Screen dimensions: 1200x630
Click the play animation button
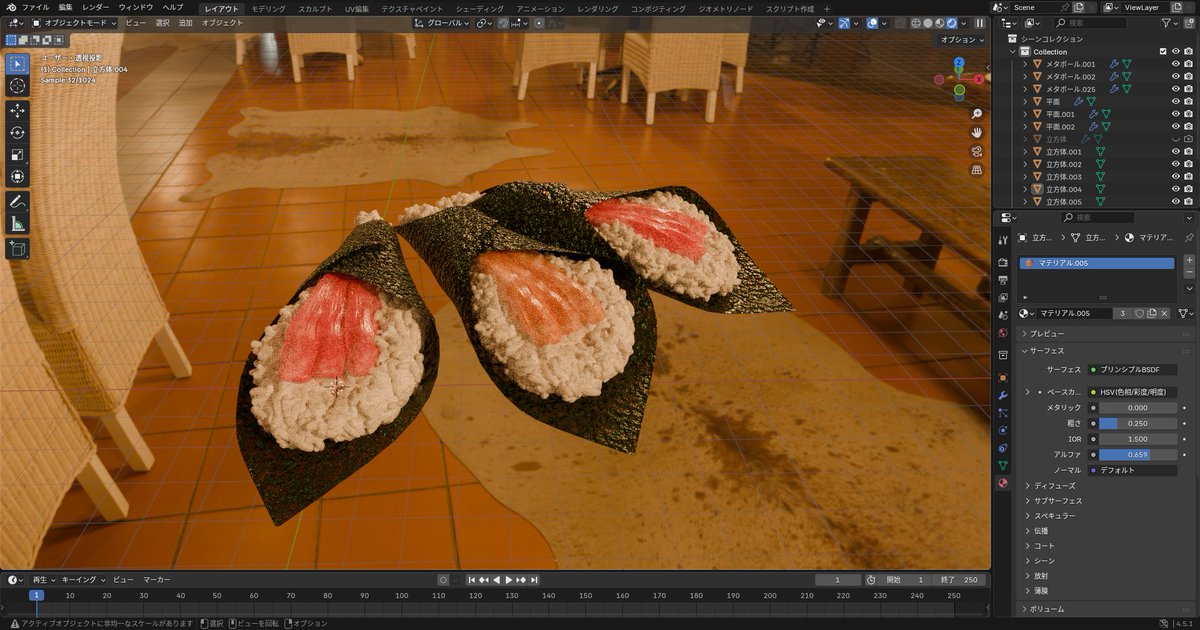[x=509, y=579]
